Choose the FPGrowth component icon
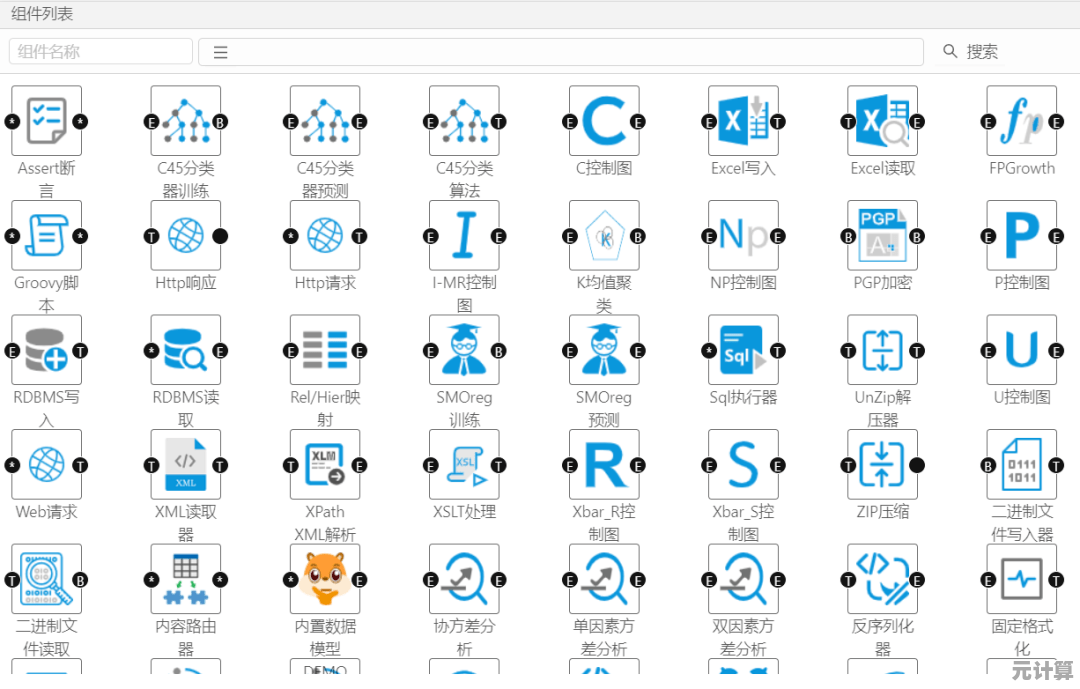The width and height of the screenshot is (1080, 689). 1021,121
